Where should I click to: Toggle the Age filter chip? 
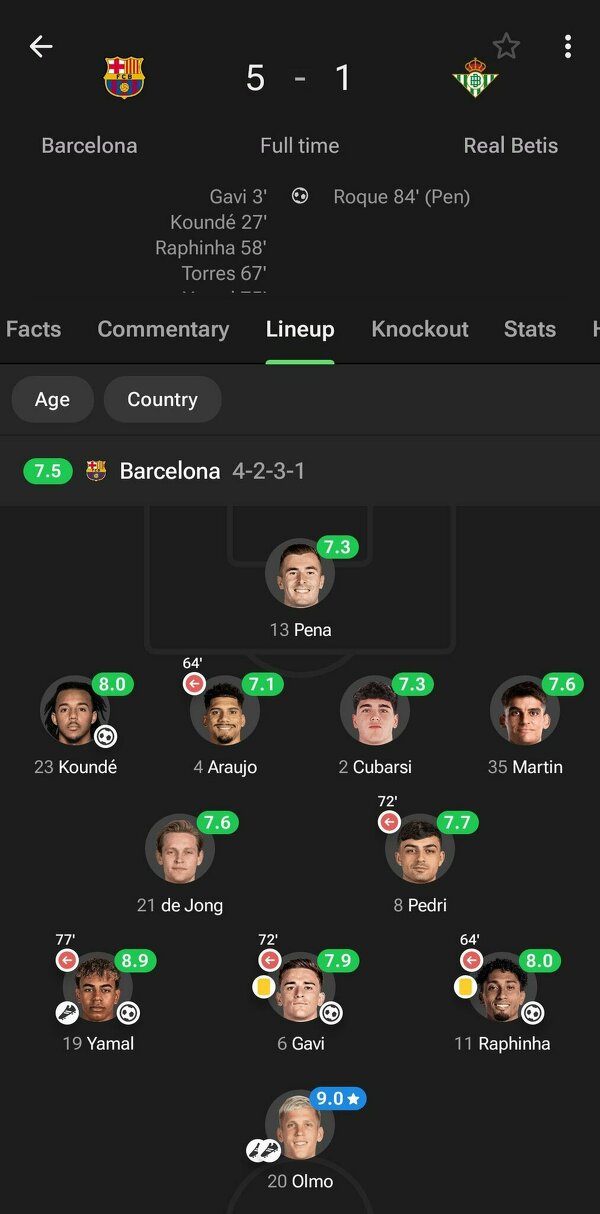[x=52, y=399]
